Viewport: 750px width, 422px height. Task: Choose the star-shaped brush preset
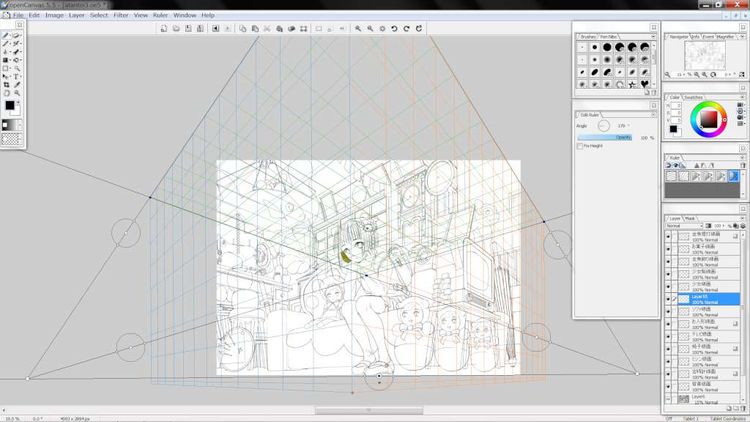(x=632, y=84)
